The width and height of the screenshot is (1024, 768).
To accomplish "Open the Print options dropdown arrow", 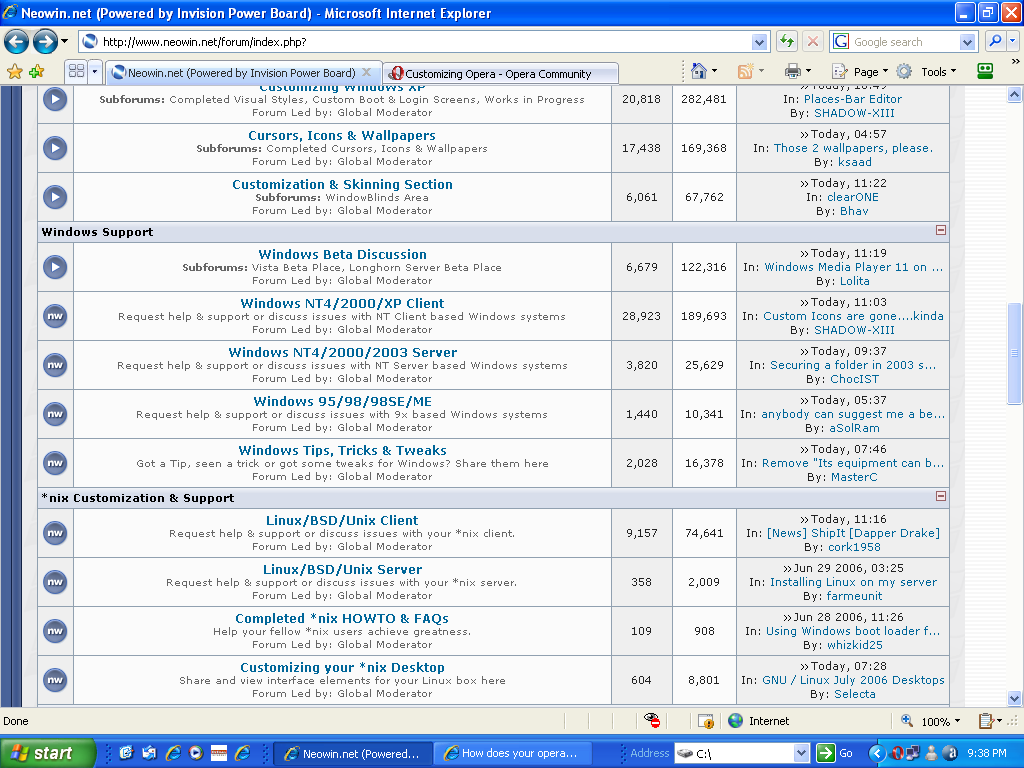I will click(808, 71).
